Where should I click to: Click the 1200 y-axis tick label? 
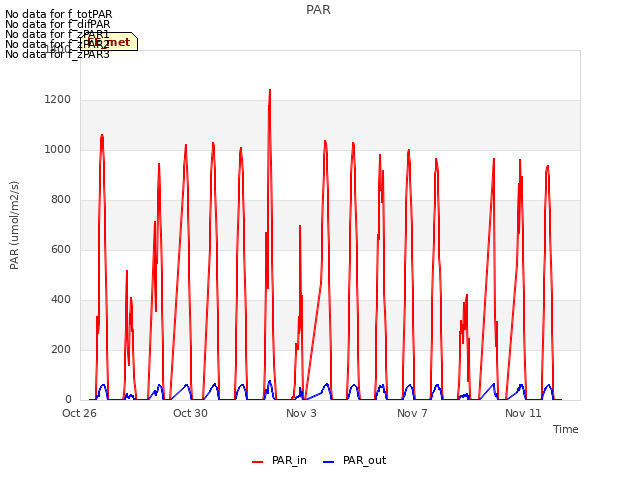[x=58, y=100]
